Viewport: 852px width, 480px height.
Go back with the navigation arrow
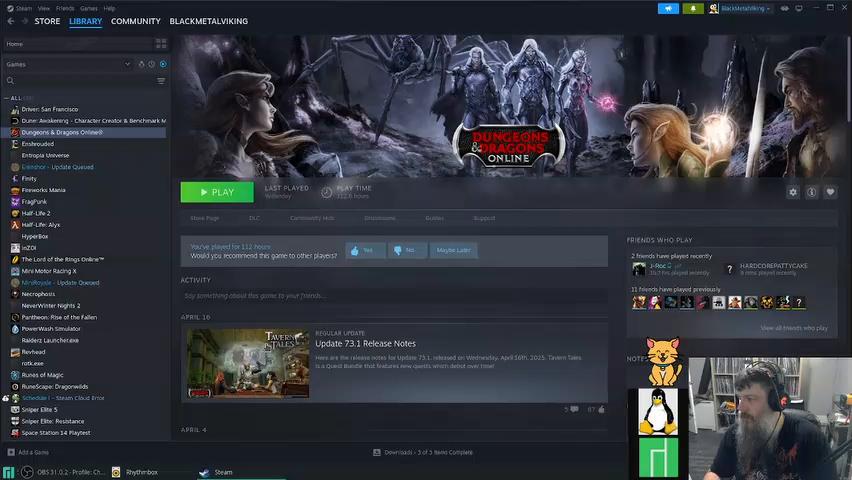[x=11, y=21]
